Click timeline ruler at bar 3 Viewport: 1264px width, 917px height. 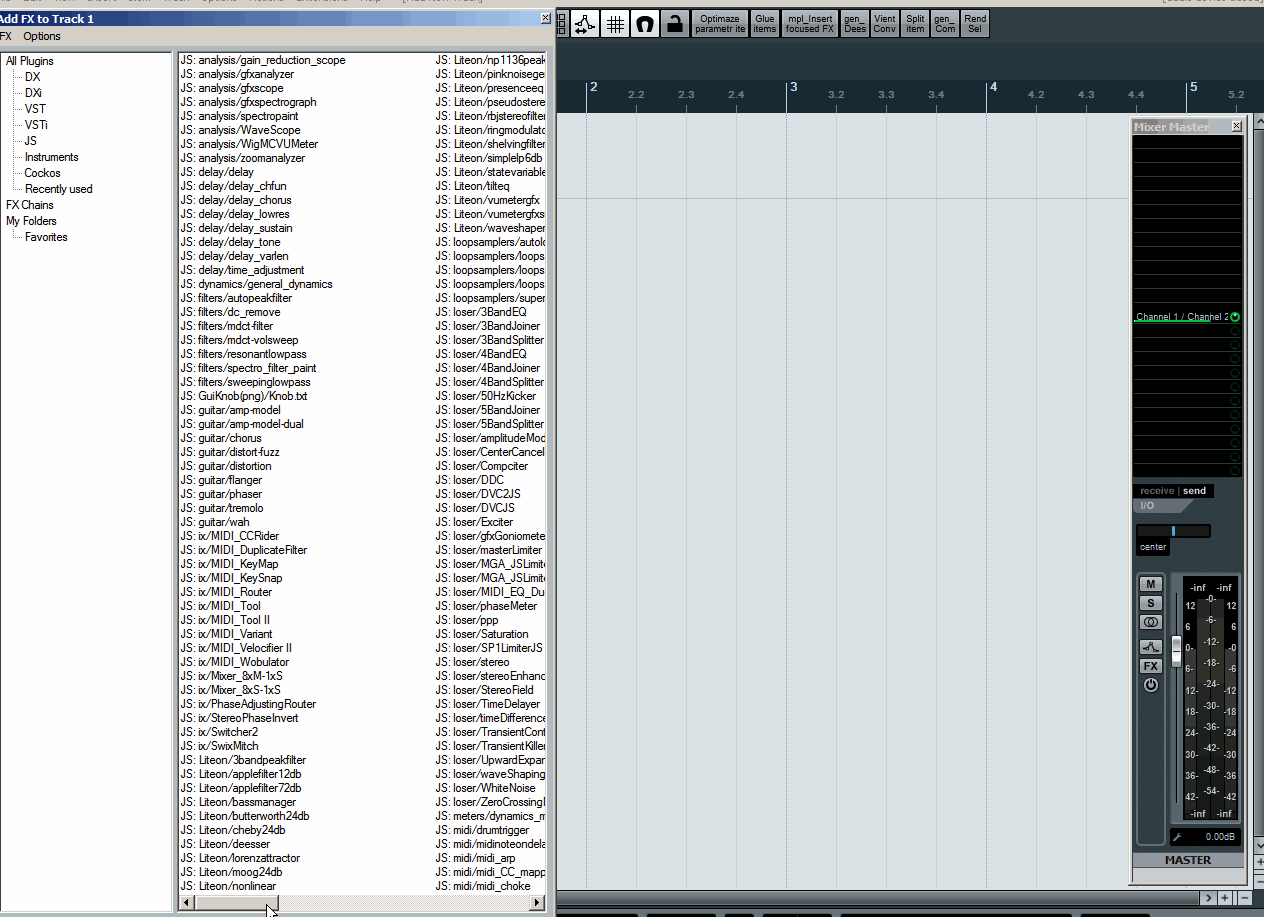(x=793, y=88)
